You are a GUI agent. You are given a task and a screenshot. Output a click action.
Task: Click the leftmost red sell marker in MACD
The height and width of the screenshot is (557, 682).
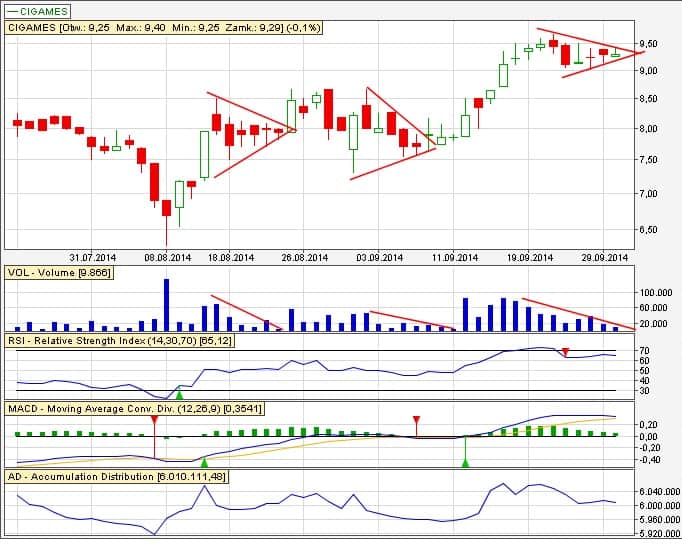point(154,421)
